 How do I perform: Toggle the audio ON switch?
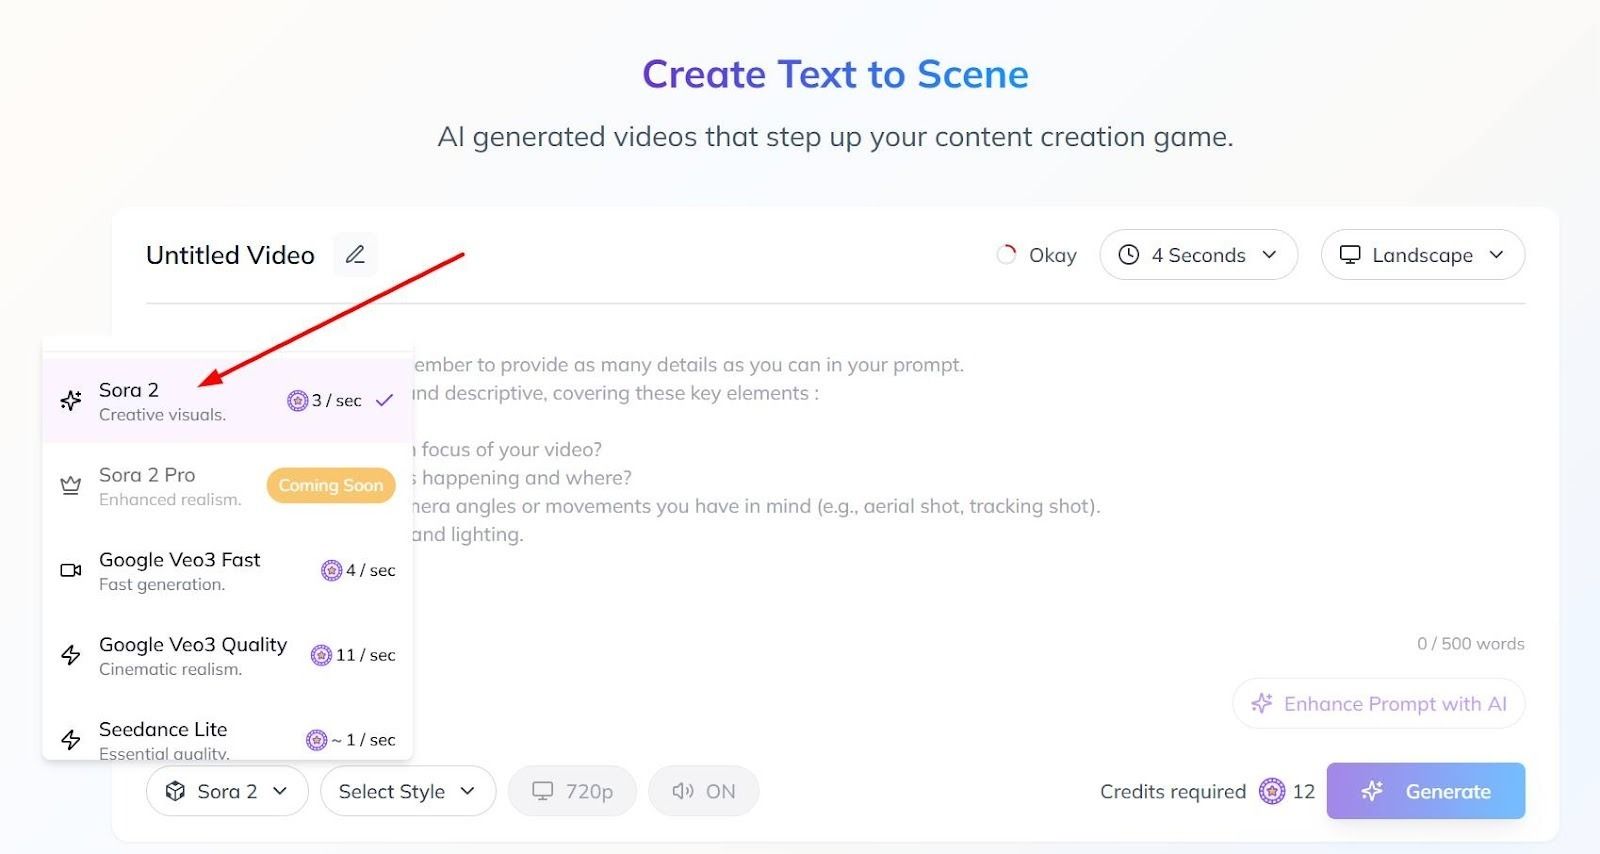pos(704,791)
